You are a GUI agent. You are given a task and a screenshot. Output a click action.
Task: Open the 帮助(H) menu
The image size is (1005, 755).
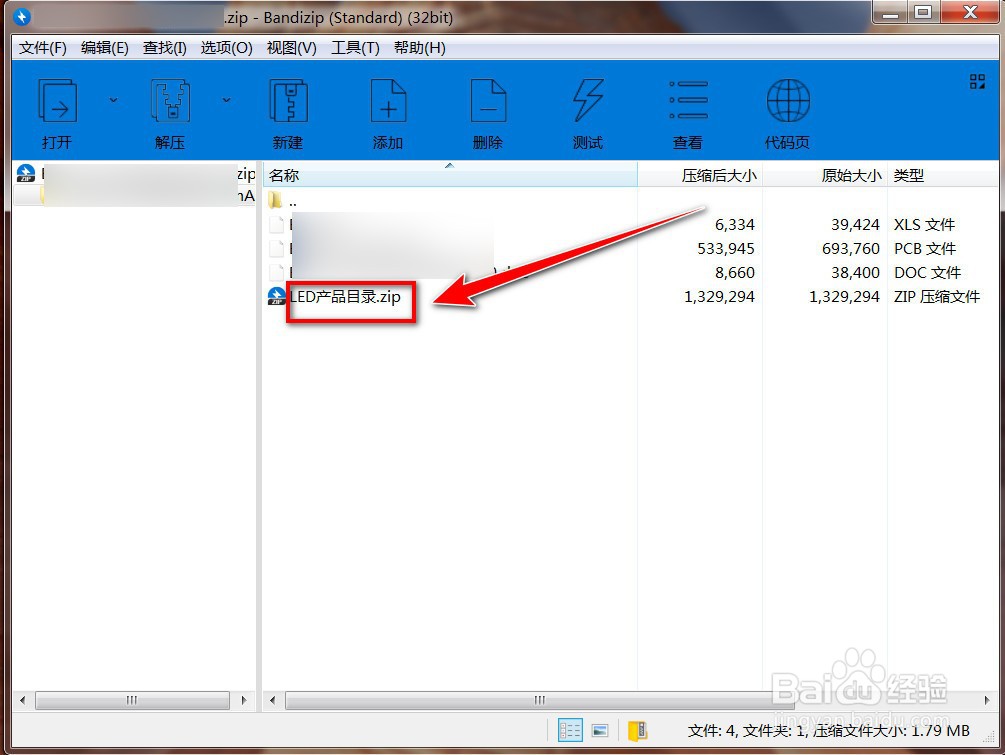(419, 48)
